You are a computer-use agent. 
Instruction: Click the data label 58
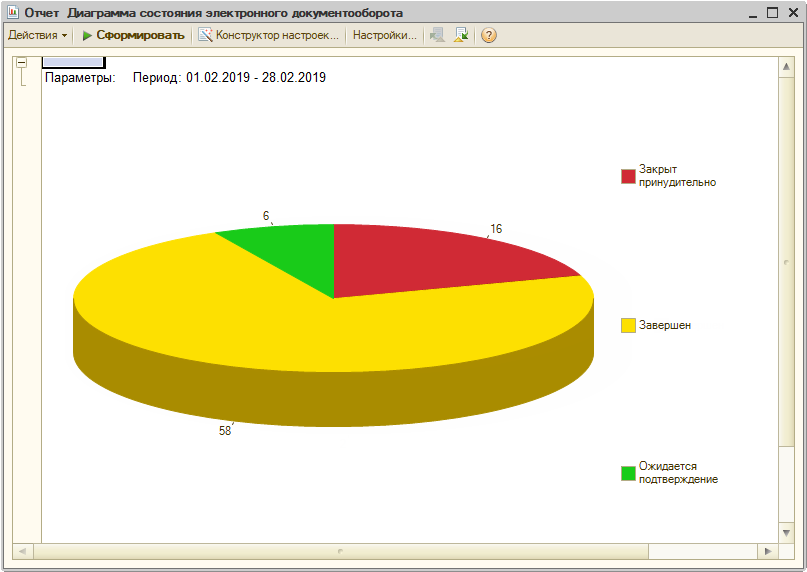click(x=225, y=431)
